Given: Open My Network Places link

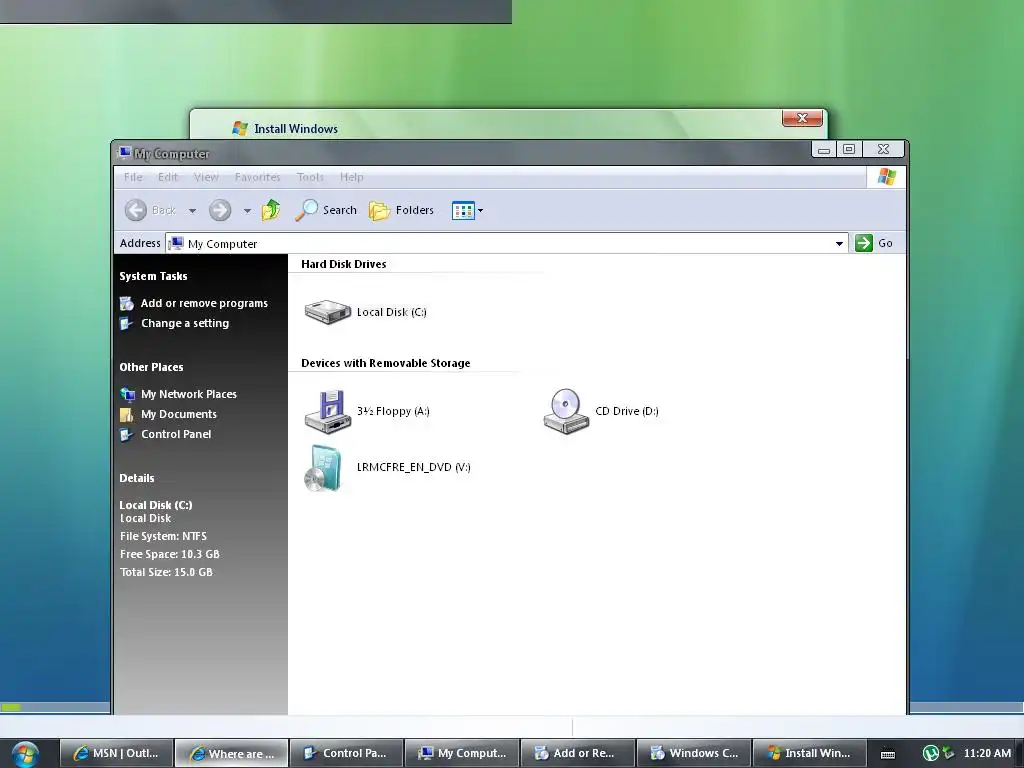Looking at the screenshot, I should coord(189,394).
